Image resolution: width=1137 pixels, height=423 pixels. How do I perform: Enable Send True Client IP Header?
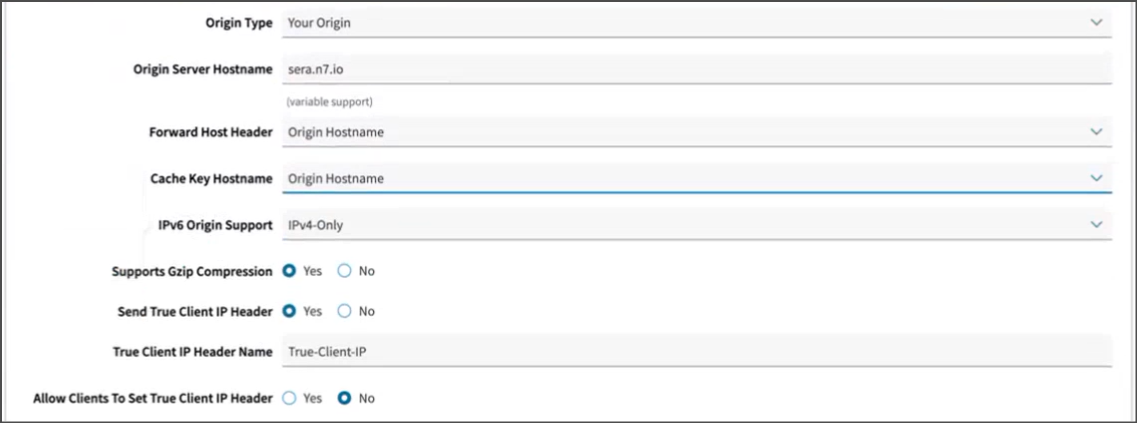[x=289, y=311]
